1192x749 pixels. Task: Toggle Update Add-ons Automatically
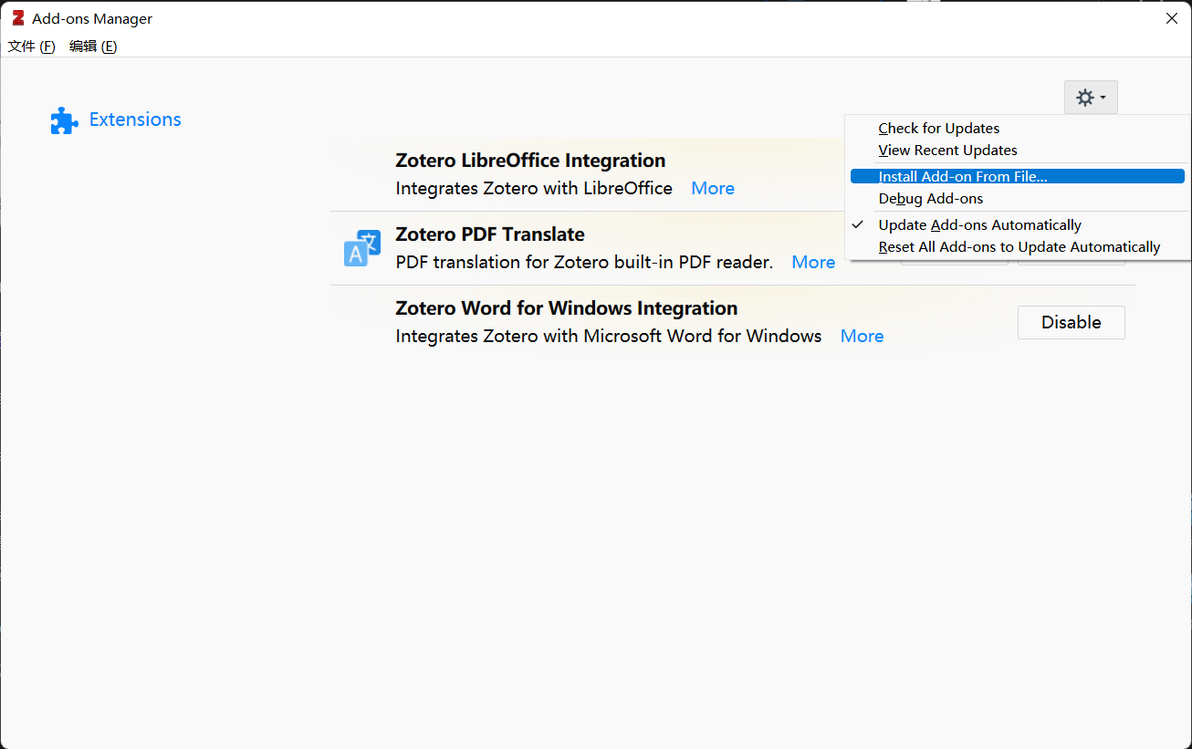(979, 225)
